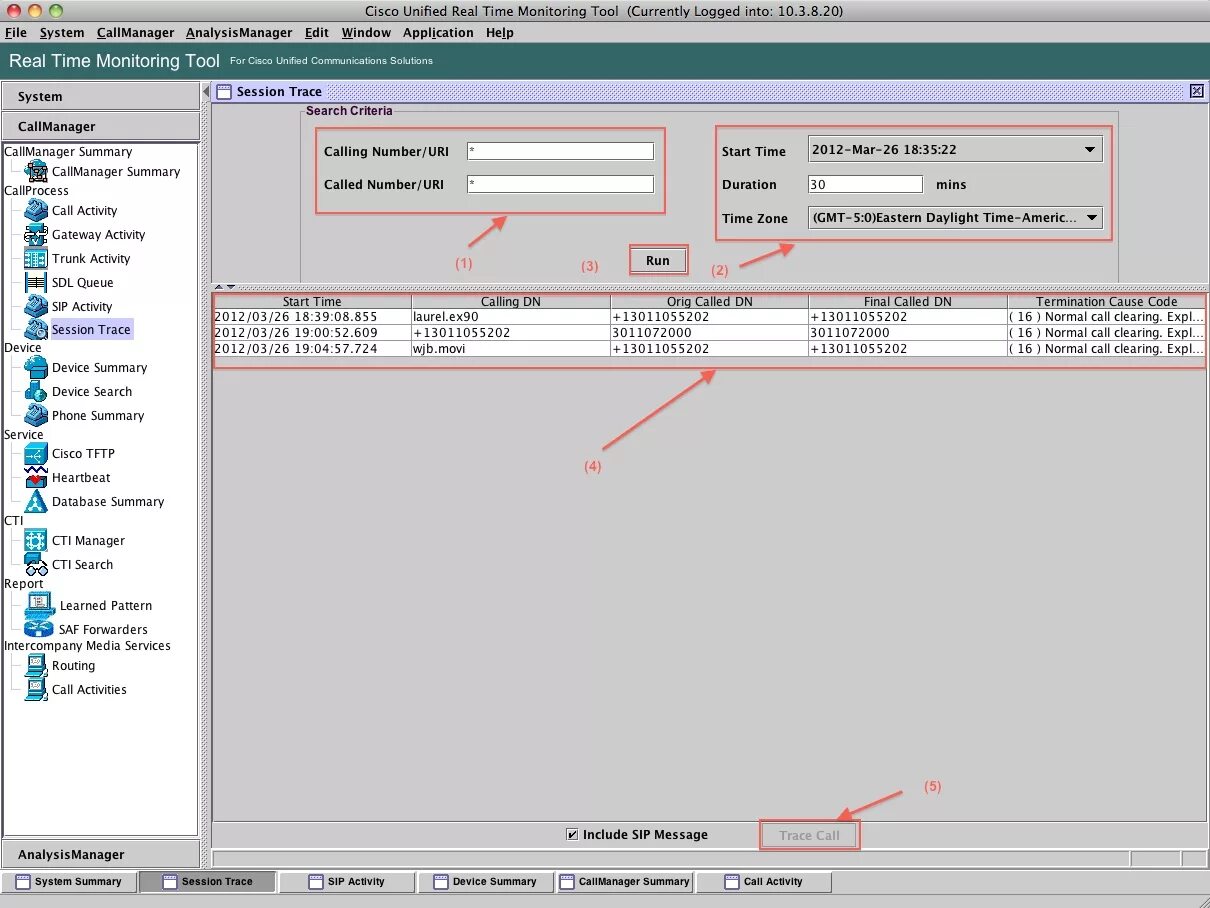Open the Application menu

pos(438,32)
